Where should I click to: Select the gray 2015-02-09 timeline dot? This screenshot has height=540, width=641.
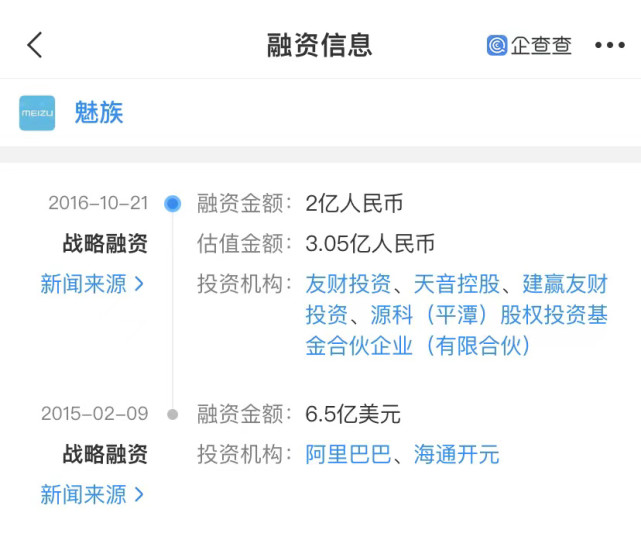pyautogui.click(x=173, y=414)
